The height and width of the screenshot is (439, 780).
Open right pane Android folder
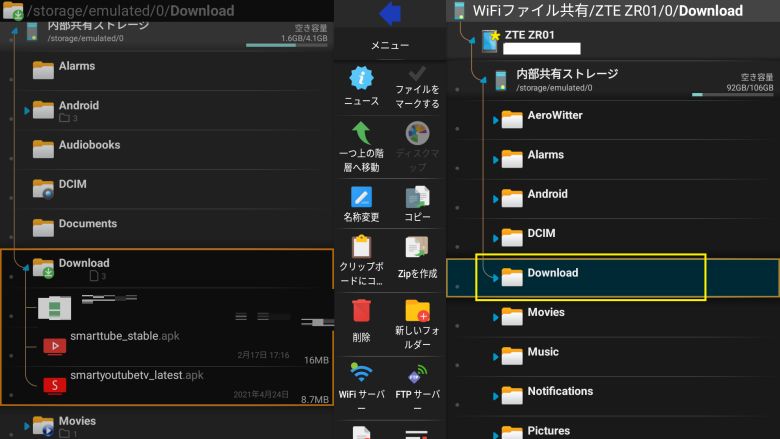[613, 198]
